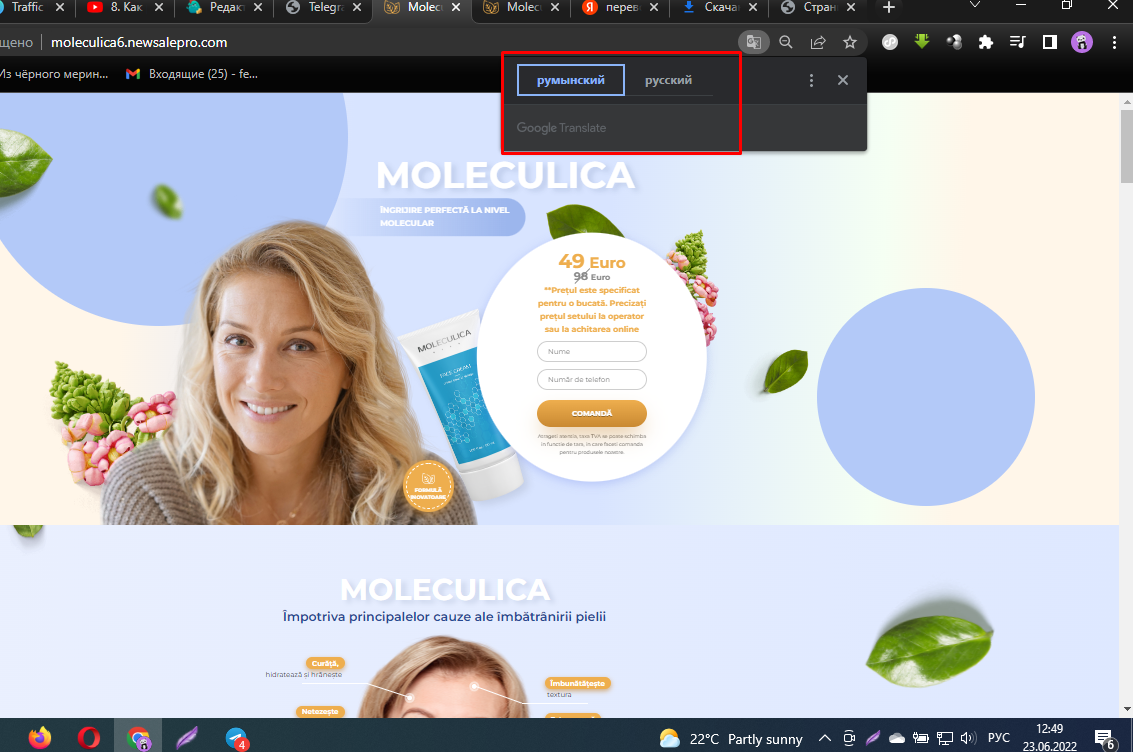
Task: Click the share page icon
Action: (x=818, y=42)
